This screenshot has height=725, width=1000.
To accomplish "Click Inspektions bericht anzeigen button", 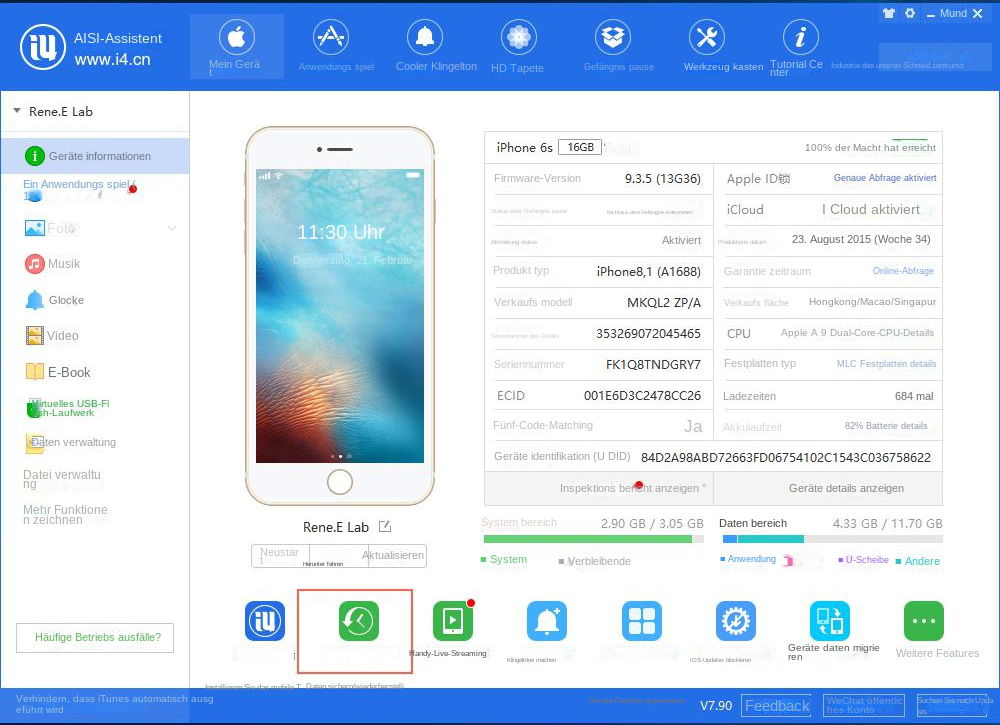I will click(x=599, y=488).
